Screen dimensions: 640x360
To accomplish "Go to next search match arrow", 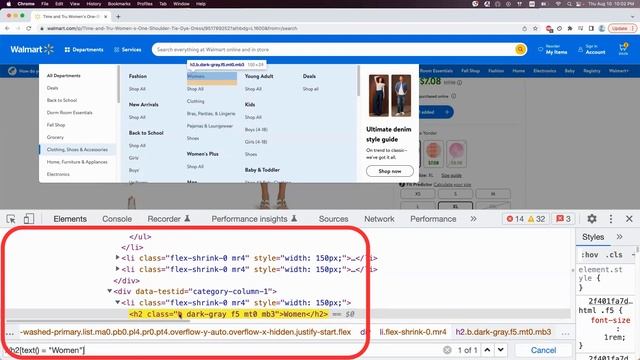I will click(500, 350).
